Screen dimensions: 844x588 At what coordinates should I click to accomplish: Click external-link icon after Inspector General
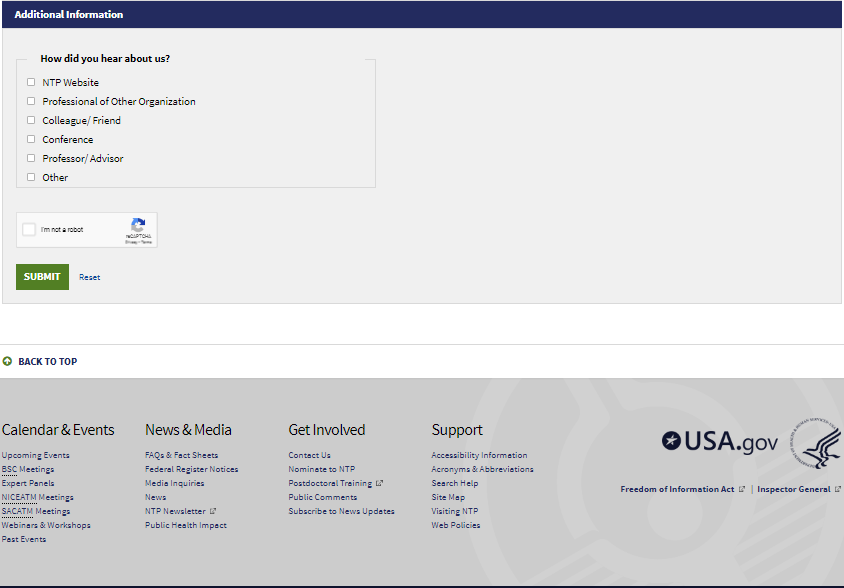click(x=838, y=489)
